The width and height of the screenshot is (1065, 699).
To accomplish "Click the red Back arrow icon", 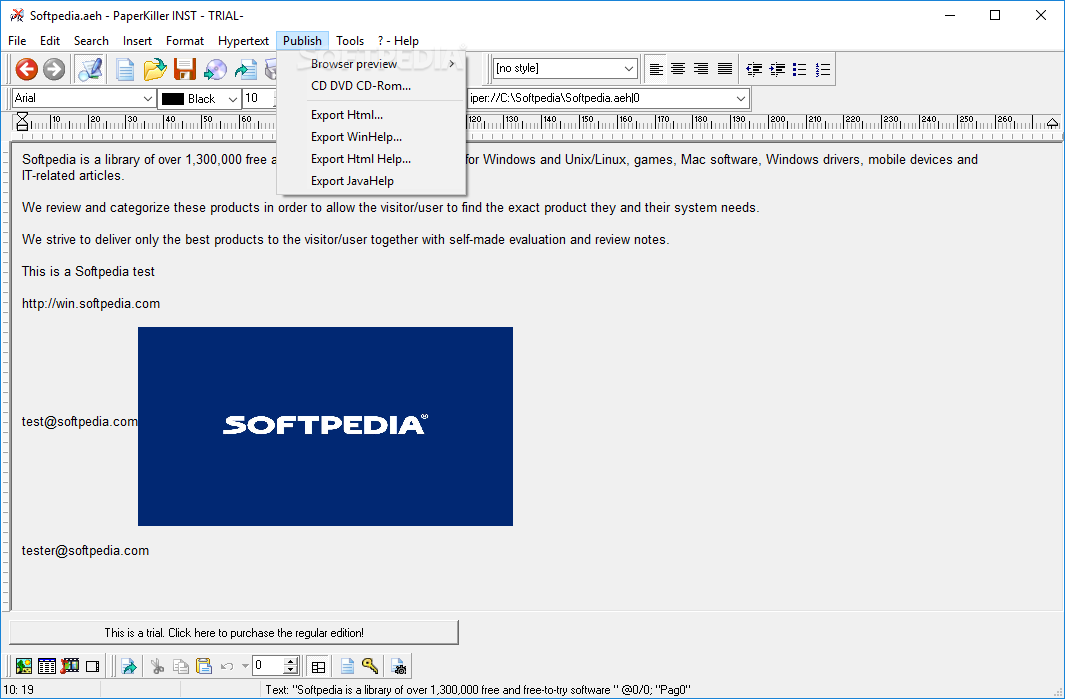I will (x=26, y=69).
